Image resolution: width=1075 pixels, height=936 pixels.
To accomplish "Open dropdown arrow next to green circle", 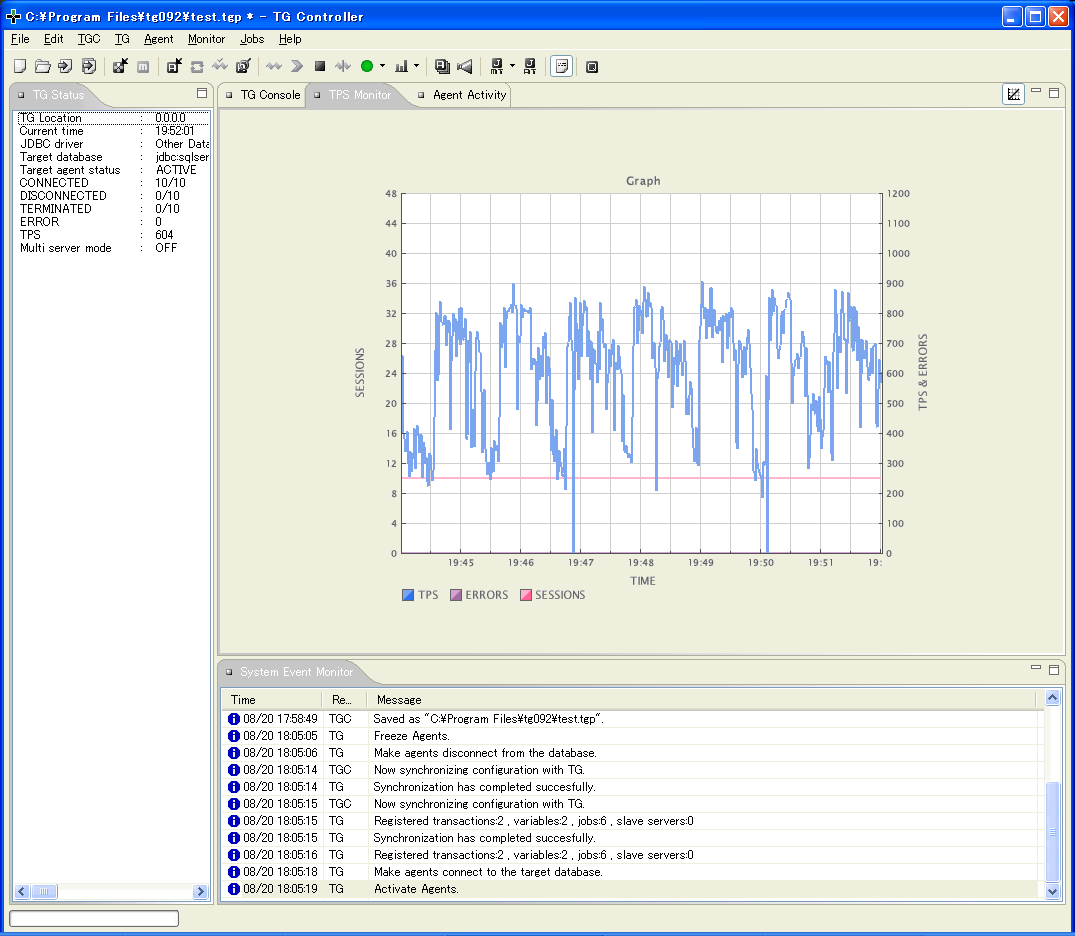I will (x=383, y=66).
